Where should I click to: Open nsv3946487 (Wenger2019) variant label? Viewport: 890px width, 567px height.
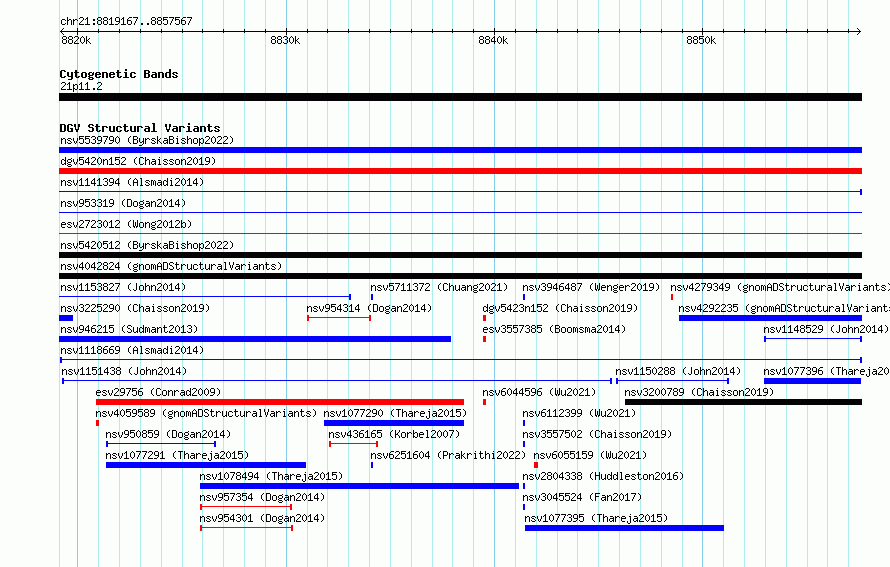591,287
